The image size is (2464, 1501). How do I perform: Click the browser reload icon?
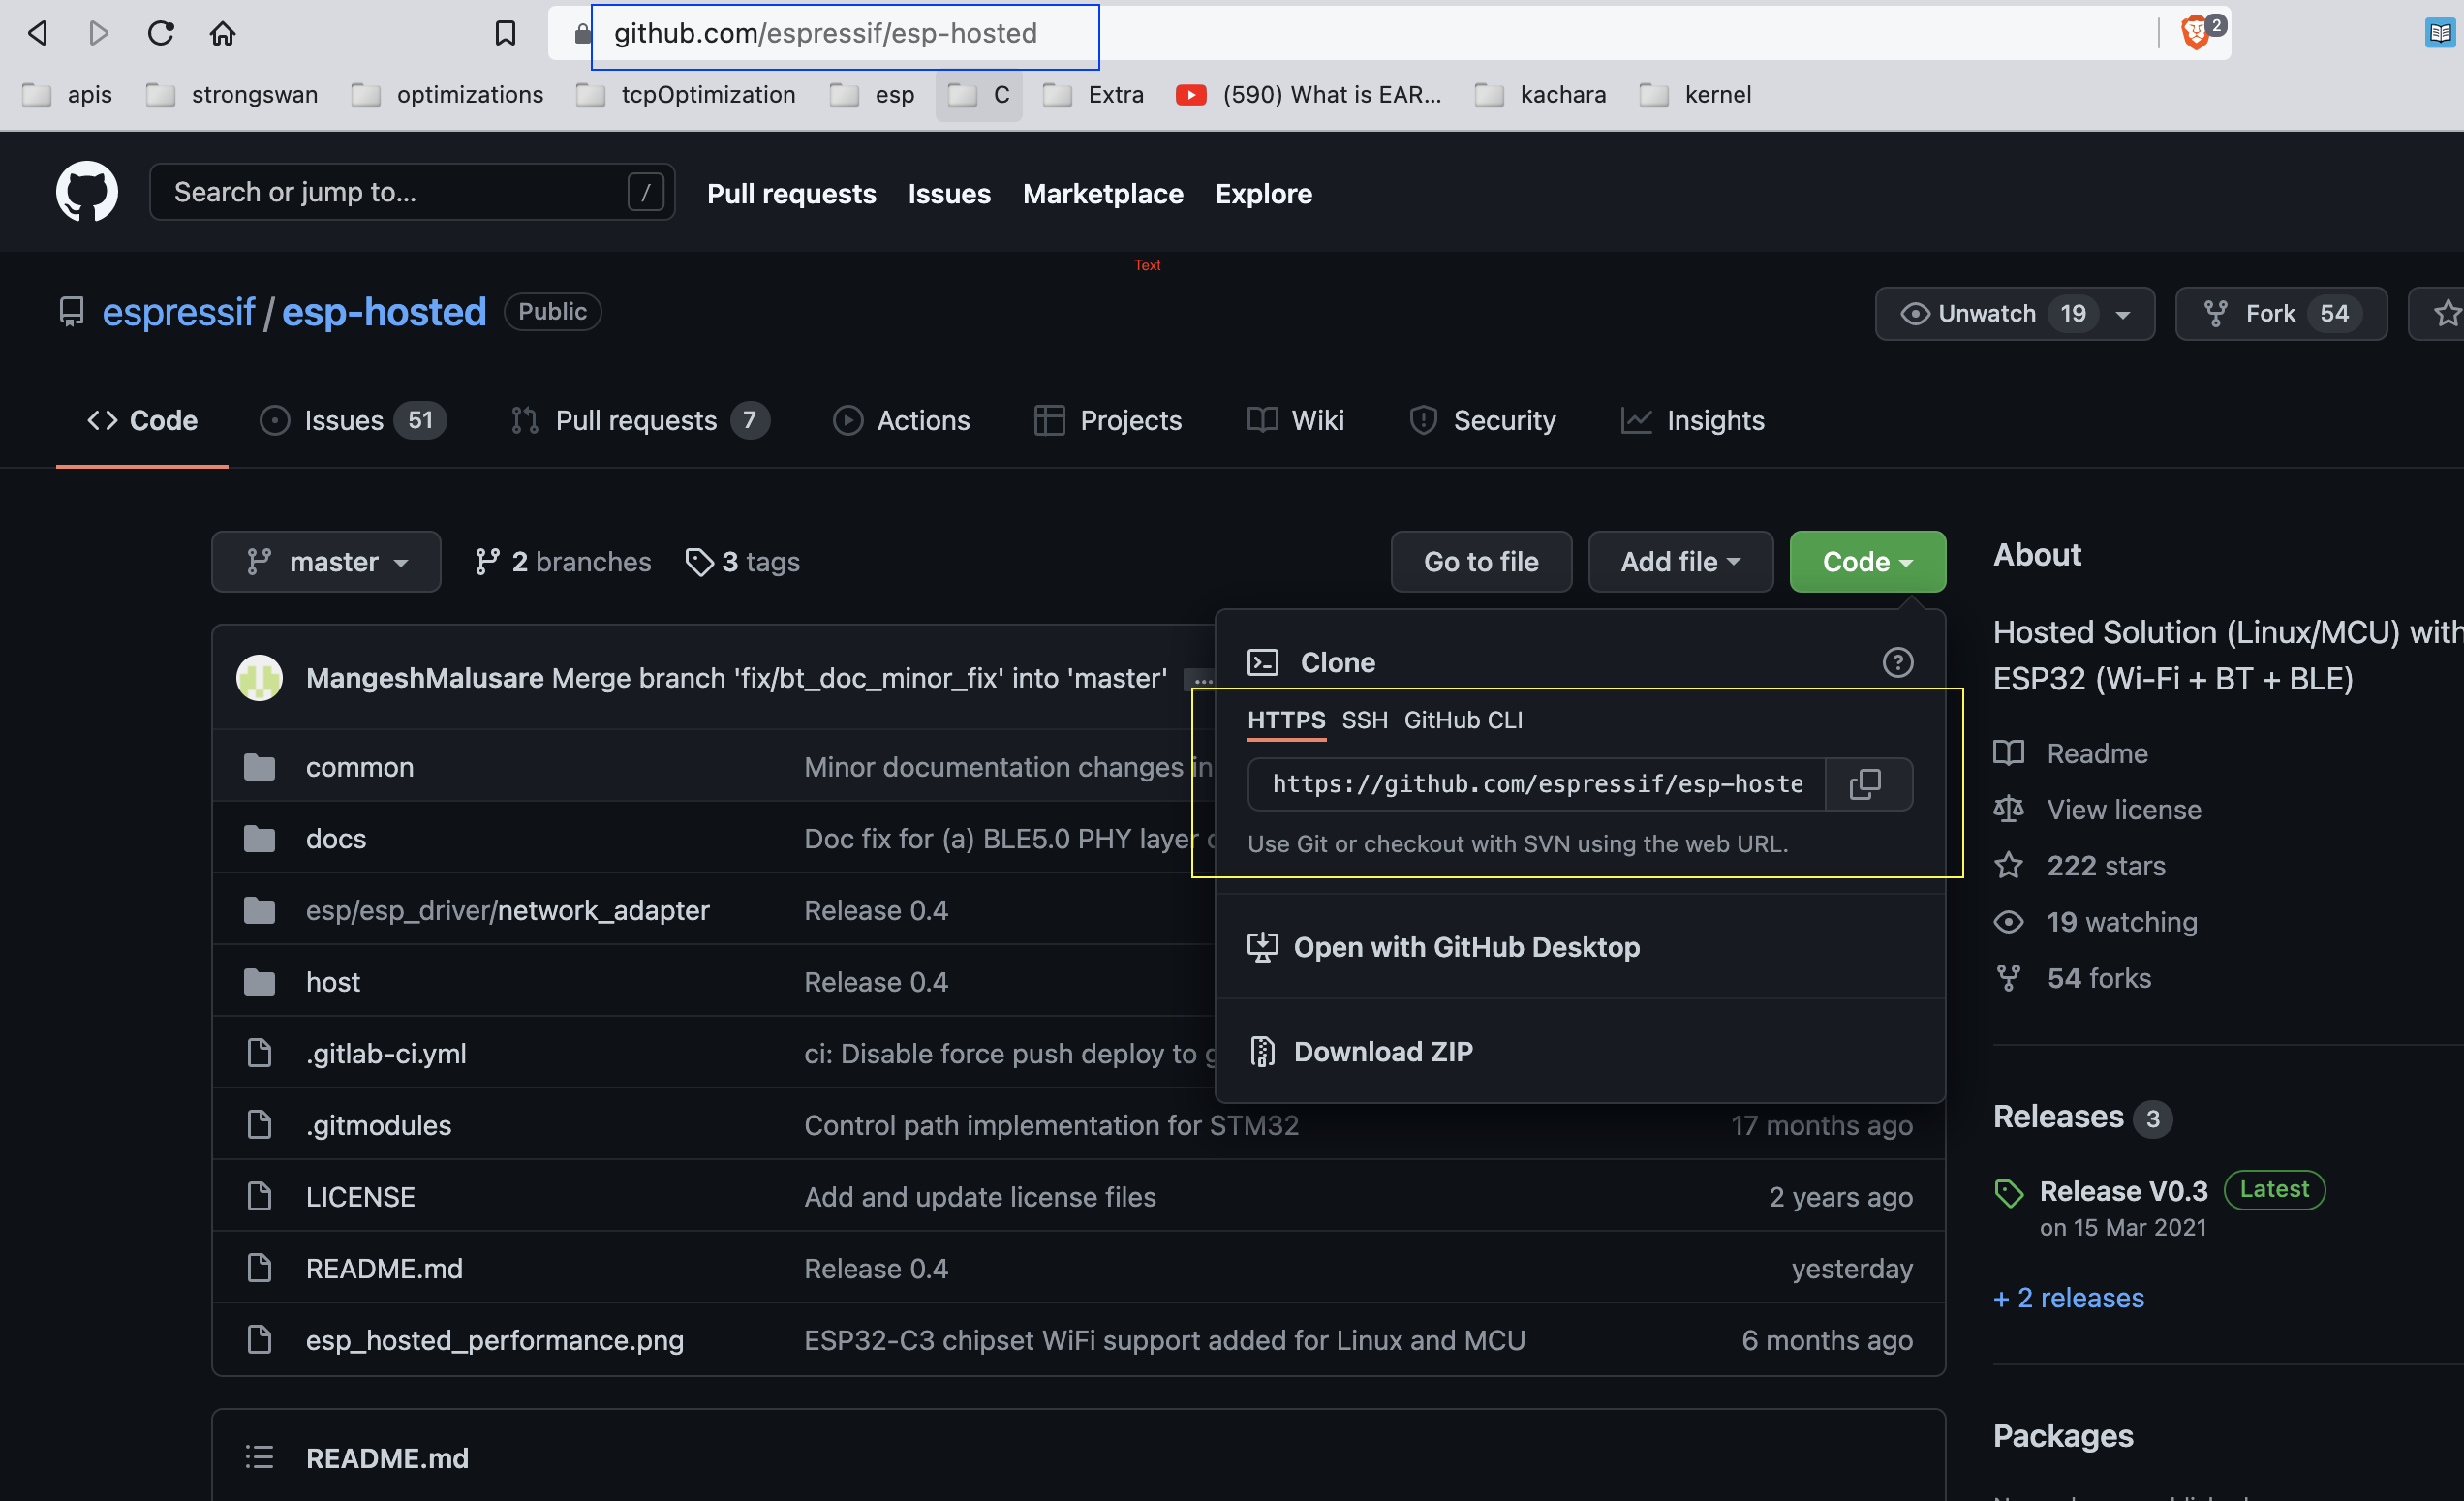pyautogui.click(x=160, y=32)
